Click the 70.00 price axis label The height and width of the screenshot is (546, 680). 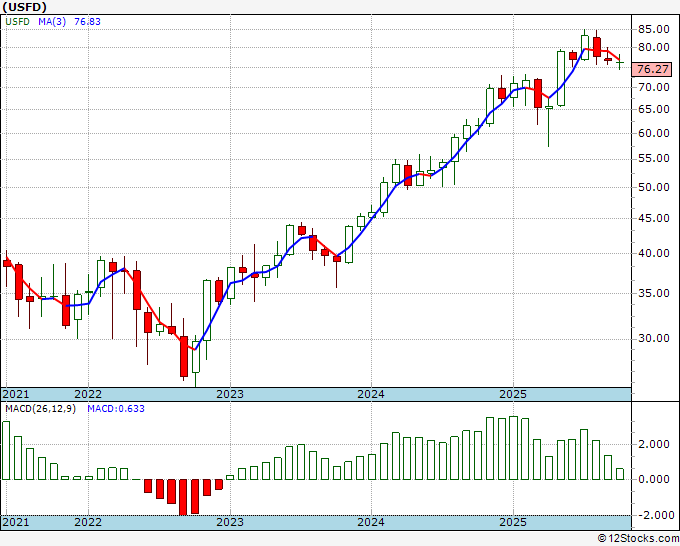[x=654, y=87]
